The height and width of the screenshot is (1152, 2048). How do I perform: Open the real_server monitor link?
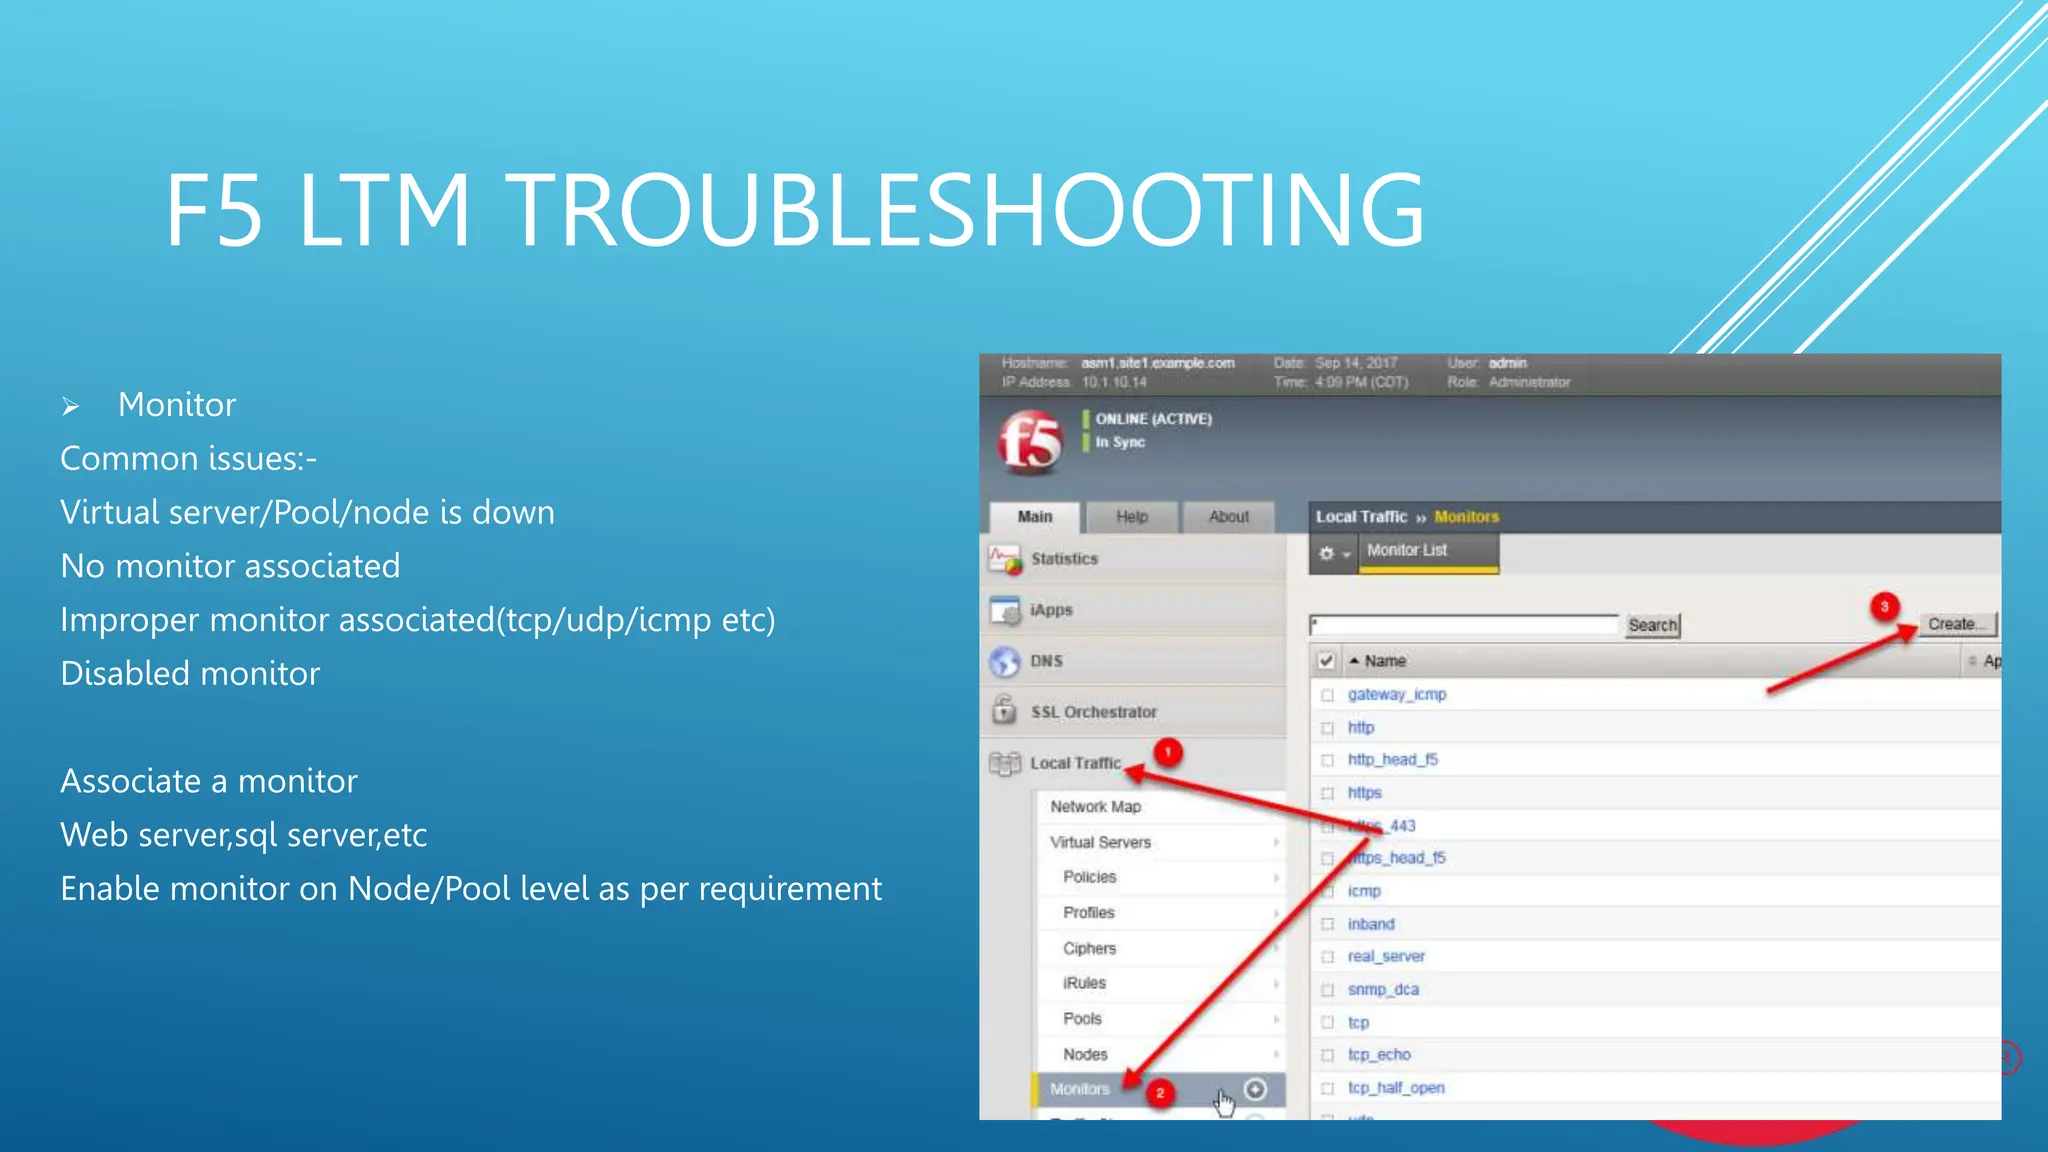1386,956
